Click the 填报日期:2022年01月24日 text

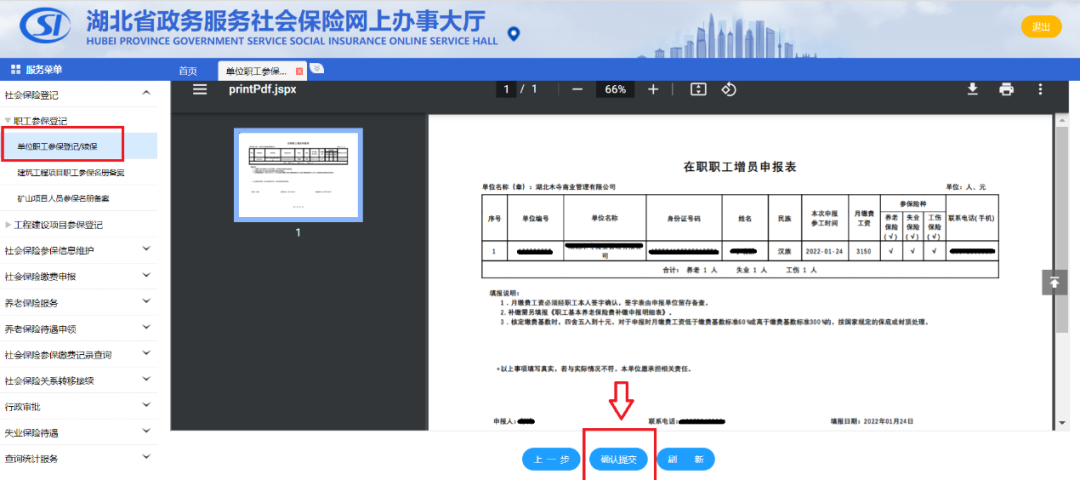(x=872, y=421)
